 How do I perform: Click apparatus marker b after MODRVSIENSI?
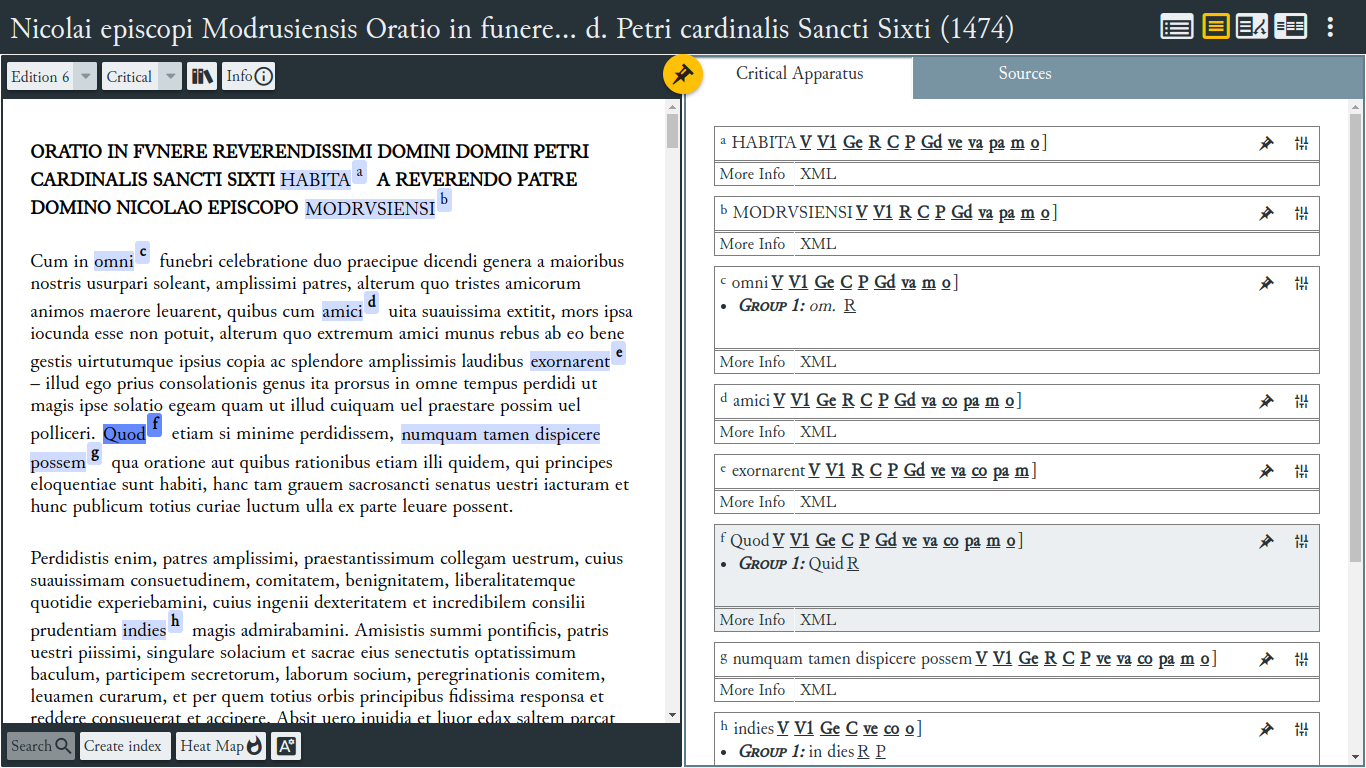pyautogui.click(x=444, y=200)
